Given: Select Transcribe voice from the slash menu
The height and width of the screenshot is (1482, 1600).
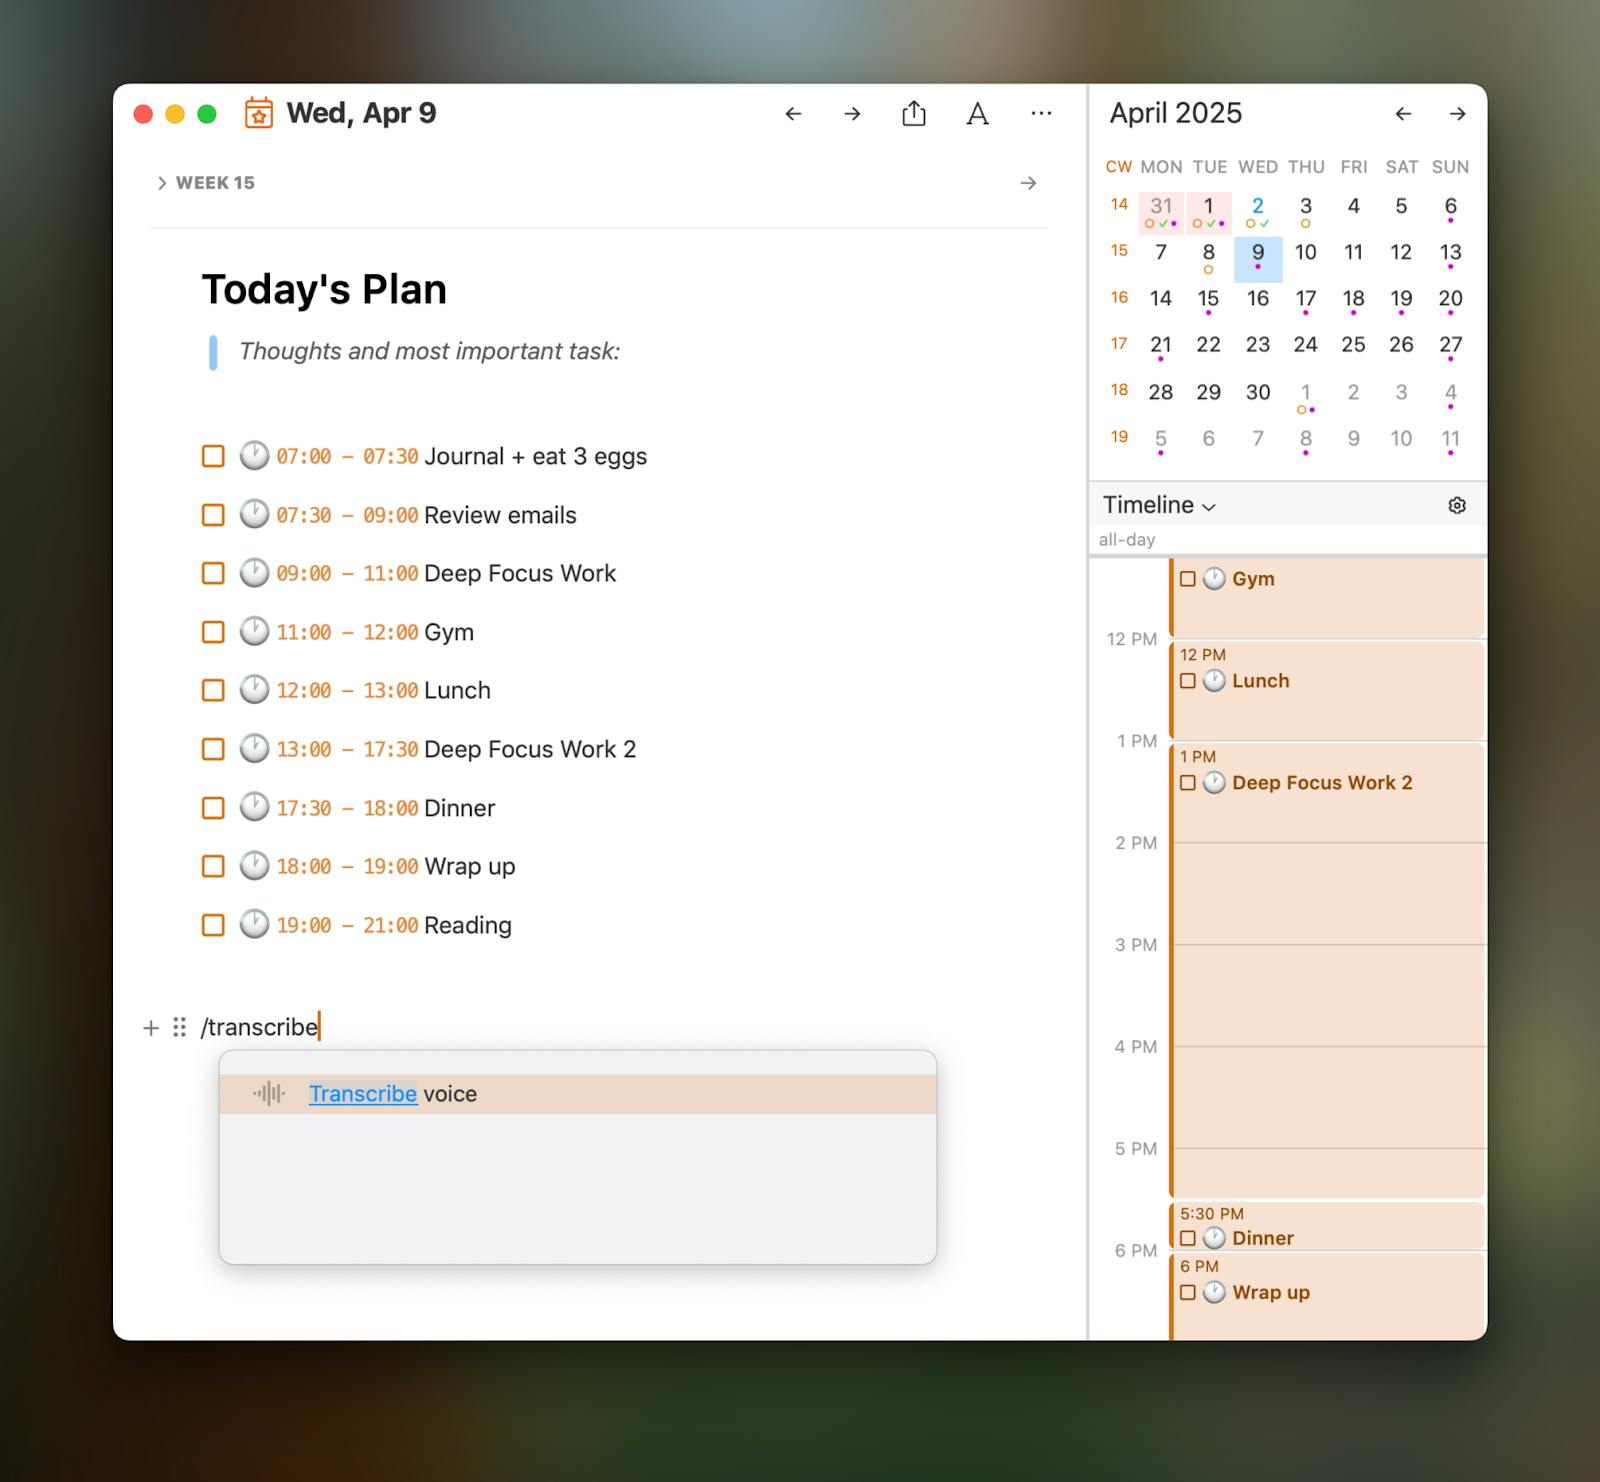Looking at the screenshot, I should tap(578, 1093).
